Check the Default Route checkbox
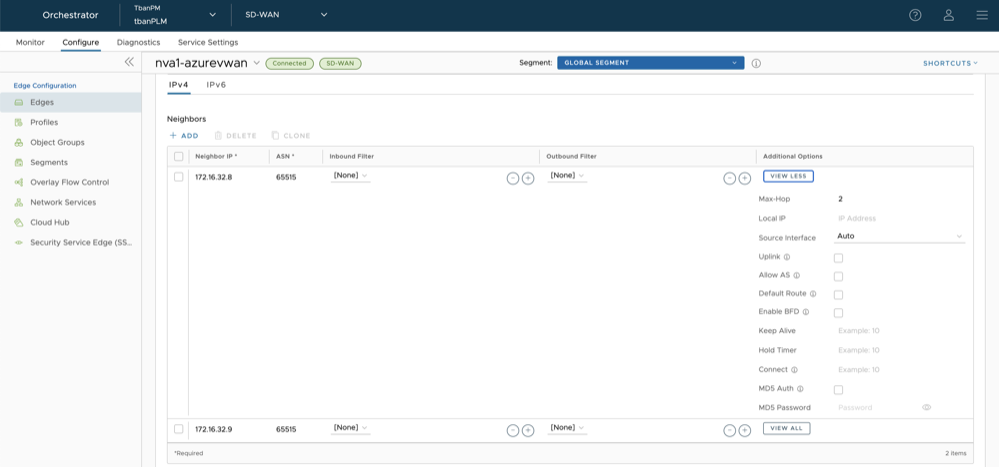 (x=838, y=295)
